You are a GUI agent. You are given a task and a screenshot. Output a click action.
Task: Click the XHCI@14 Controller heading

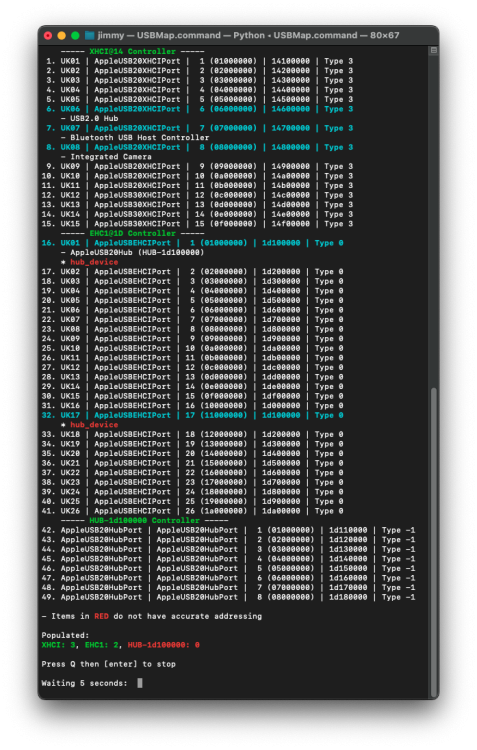point(133,51)
